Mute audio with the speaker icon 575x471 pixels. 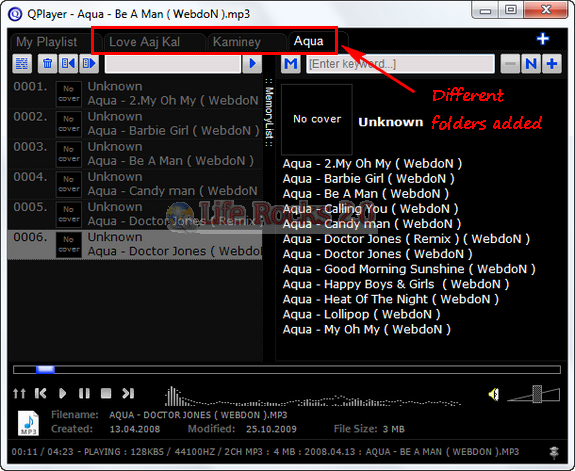(x=494, y=394)
